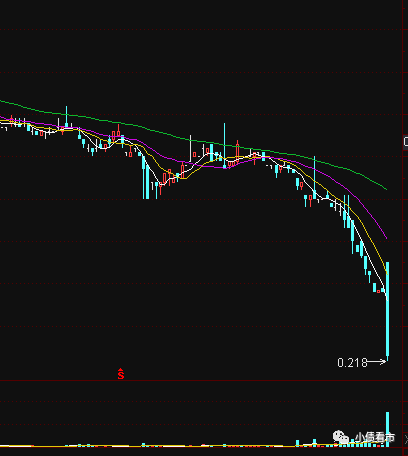Select the twin cyan candles at mid-chart low
This screenshot has height=456, width=408.
point(146,177)
